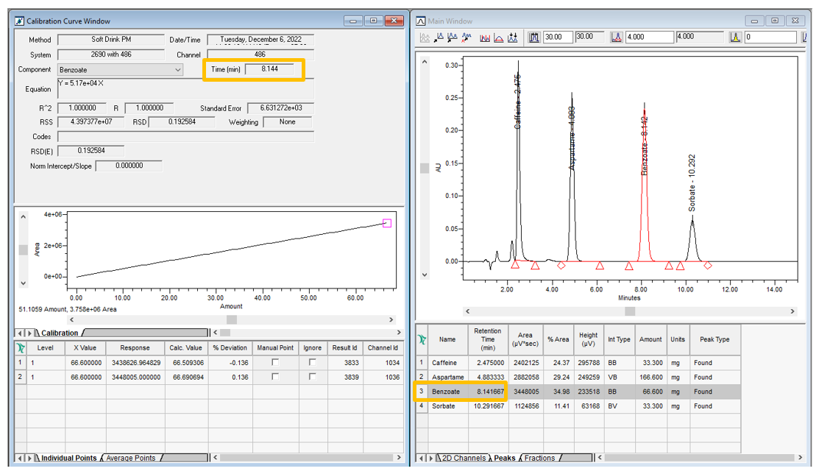Click the up arrow on the chromatogram vertical scrollbar

[x=425, y=62]
